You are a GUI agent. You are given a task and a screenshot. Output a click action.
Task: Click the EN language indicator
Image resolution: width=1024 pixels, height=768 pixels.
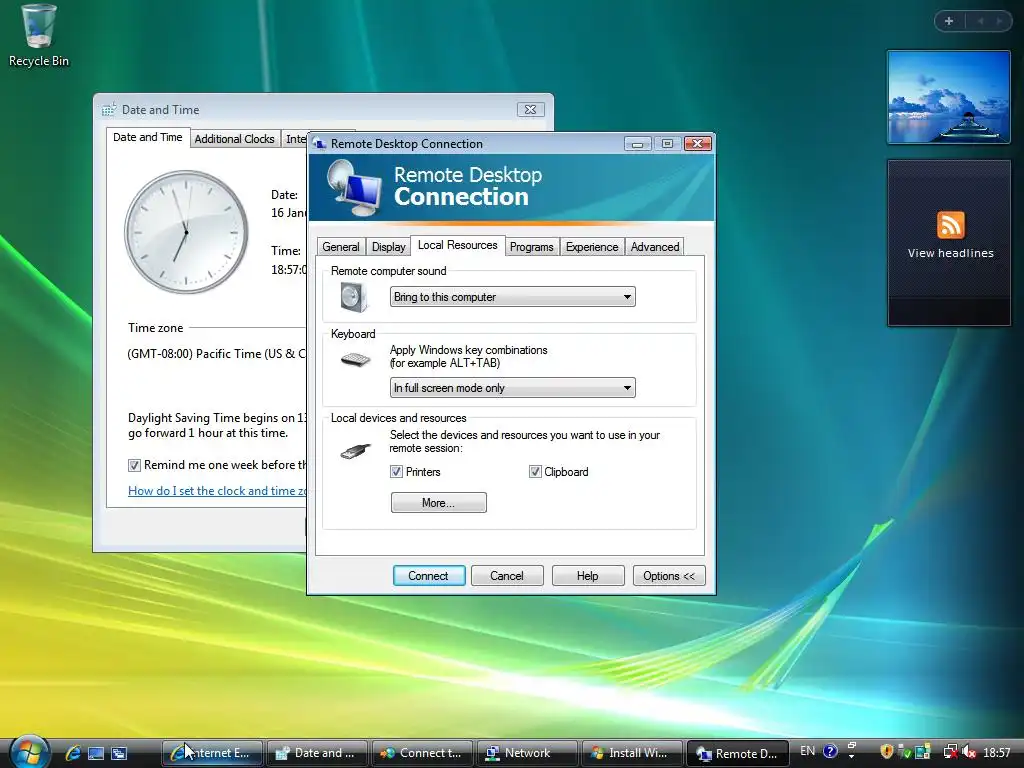pos(807,751)
